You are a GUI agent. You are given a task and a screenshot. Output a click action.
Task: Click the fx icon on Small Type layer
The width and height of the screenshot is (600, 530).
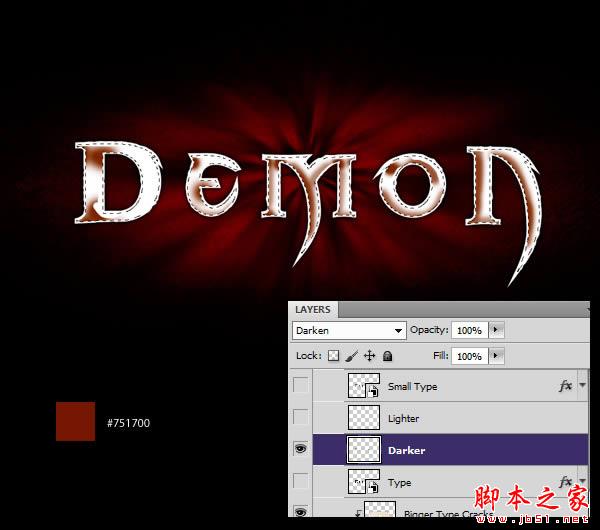(566, 386)
